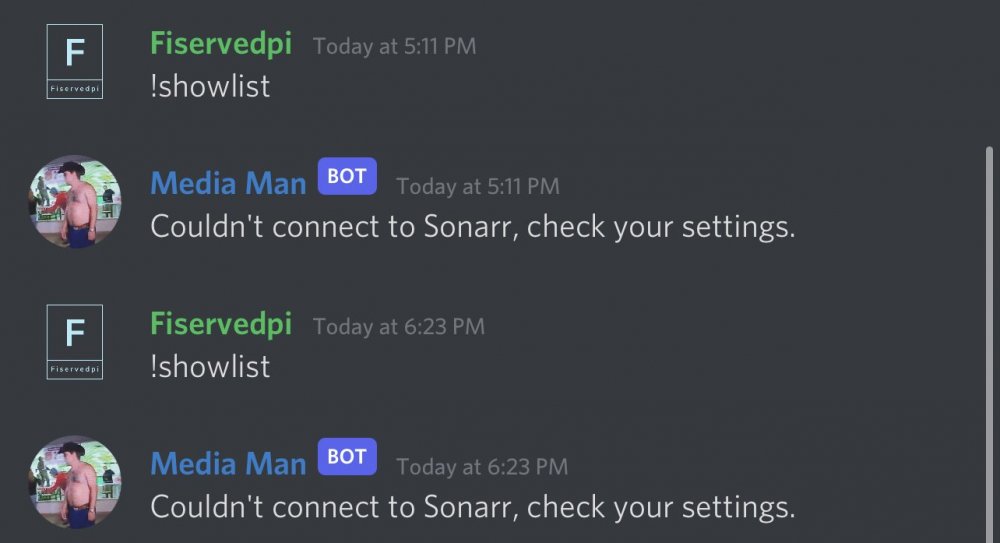Click the chat scrollbar thumb
This screenshot has width=1000, height=543.
pyautogui.click(x=989, y=345)
